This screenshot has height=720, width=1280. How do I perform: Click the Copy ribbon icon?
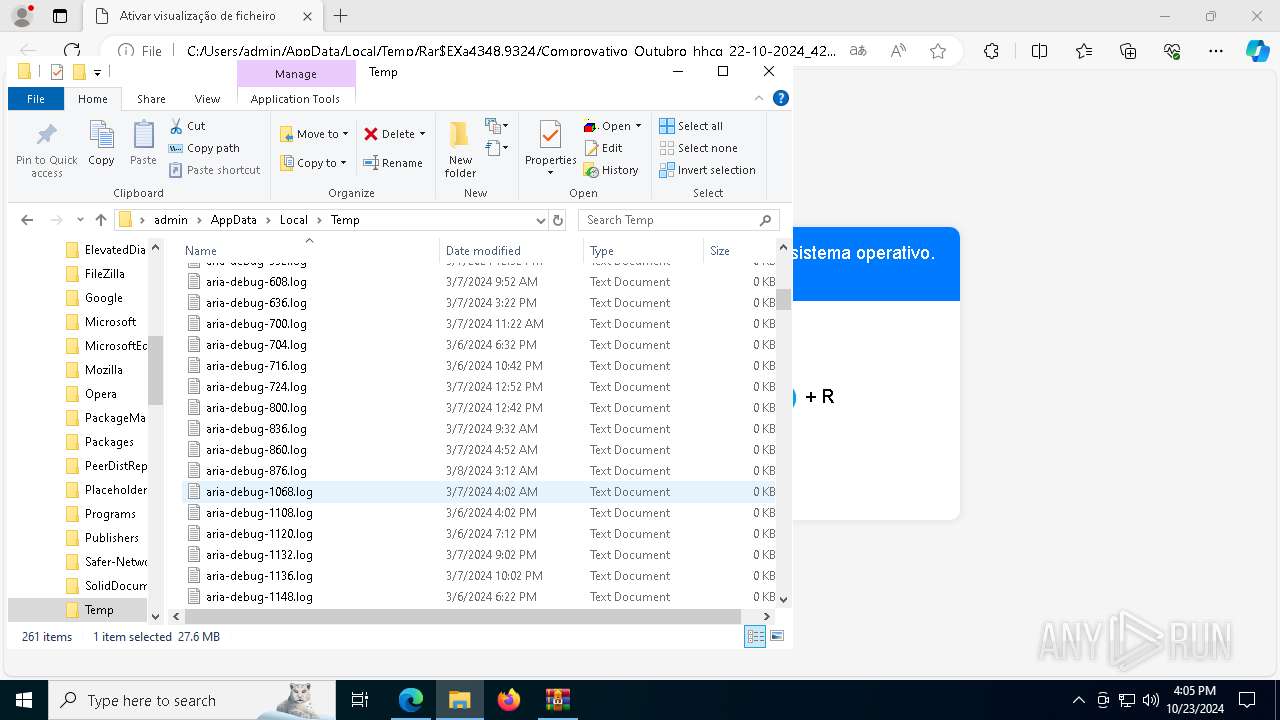pos(101,143)
